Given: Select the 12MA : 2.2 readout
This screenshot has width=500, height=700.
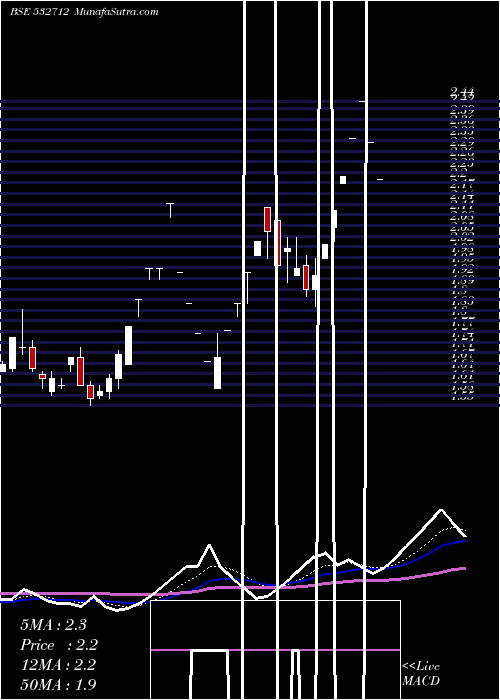Looking at the screenshot, I should (58, 665).
